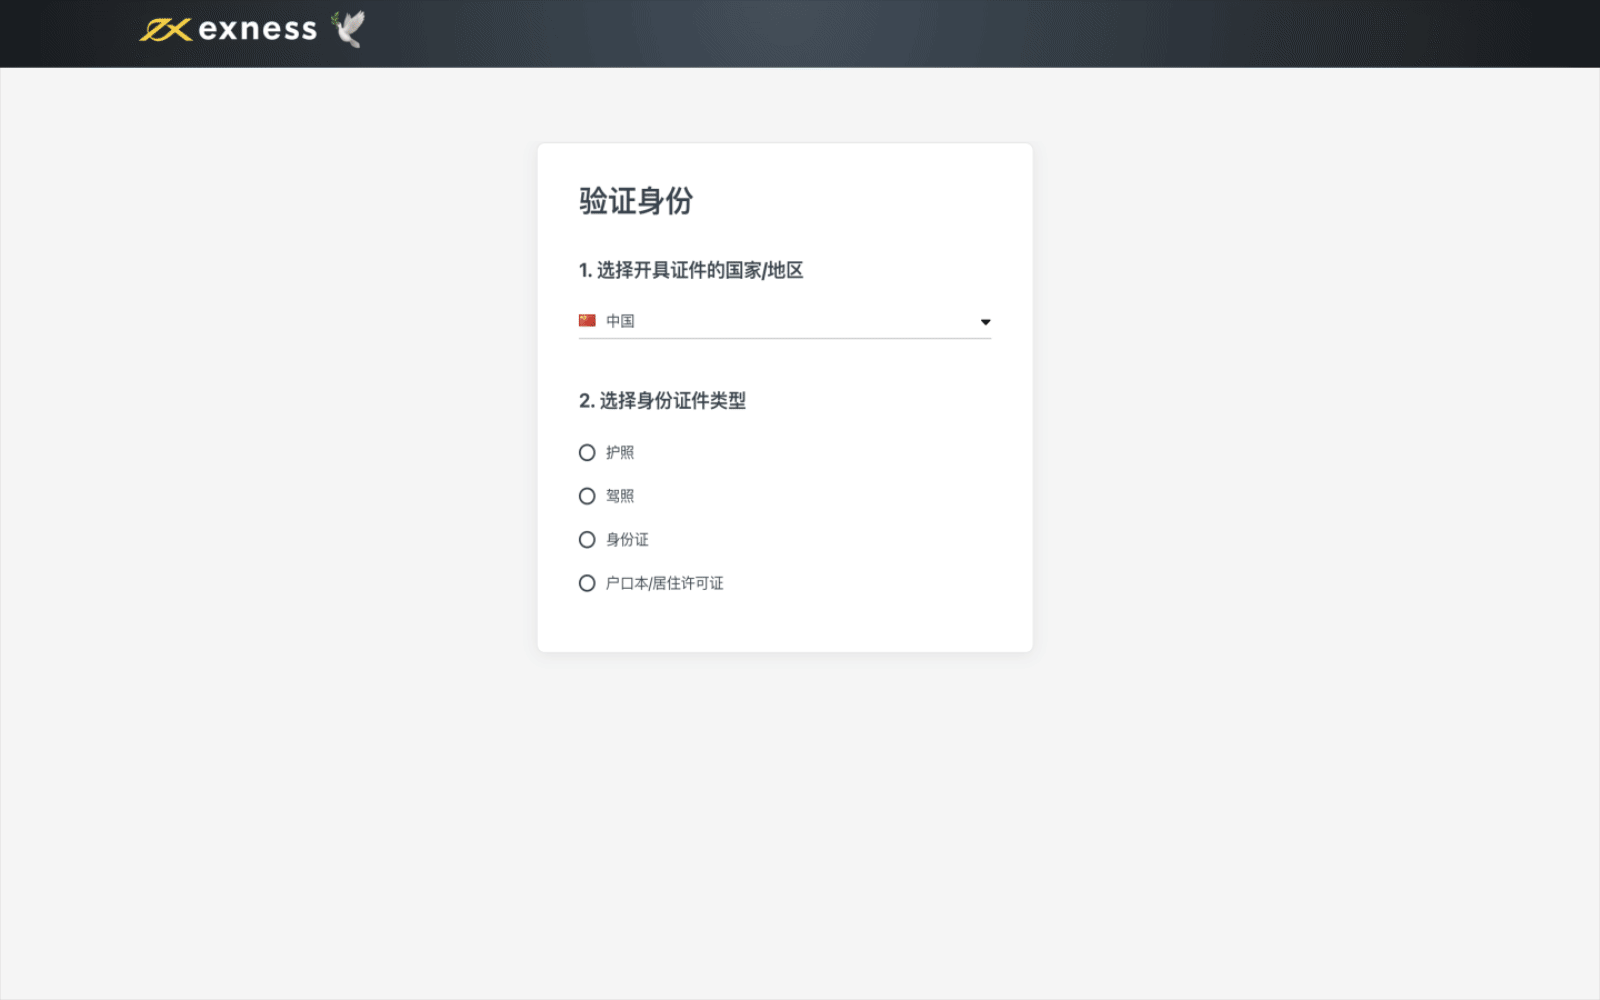Click the 护照 option label text
1600x1000 pixels.
coord(620,453)
